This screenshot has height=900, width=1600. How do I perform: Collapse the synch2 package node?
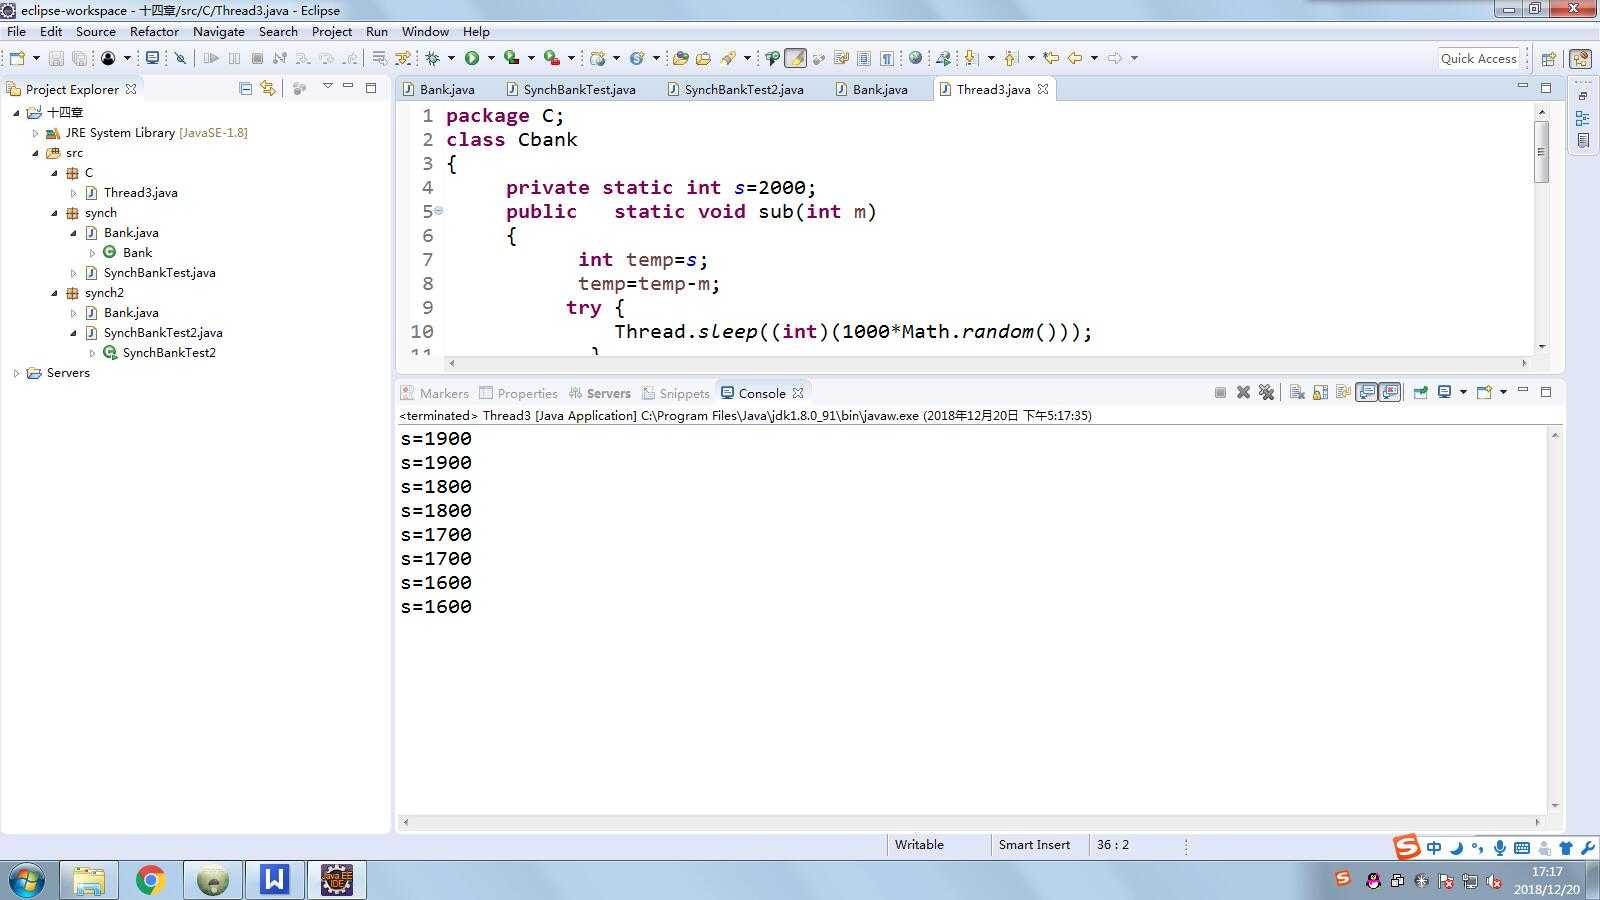(x=54, y=293)
